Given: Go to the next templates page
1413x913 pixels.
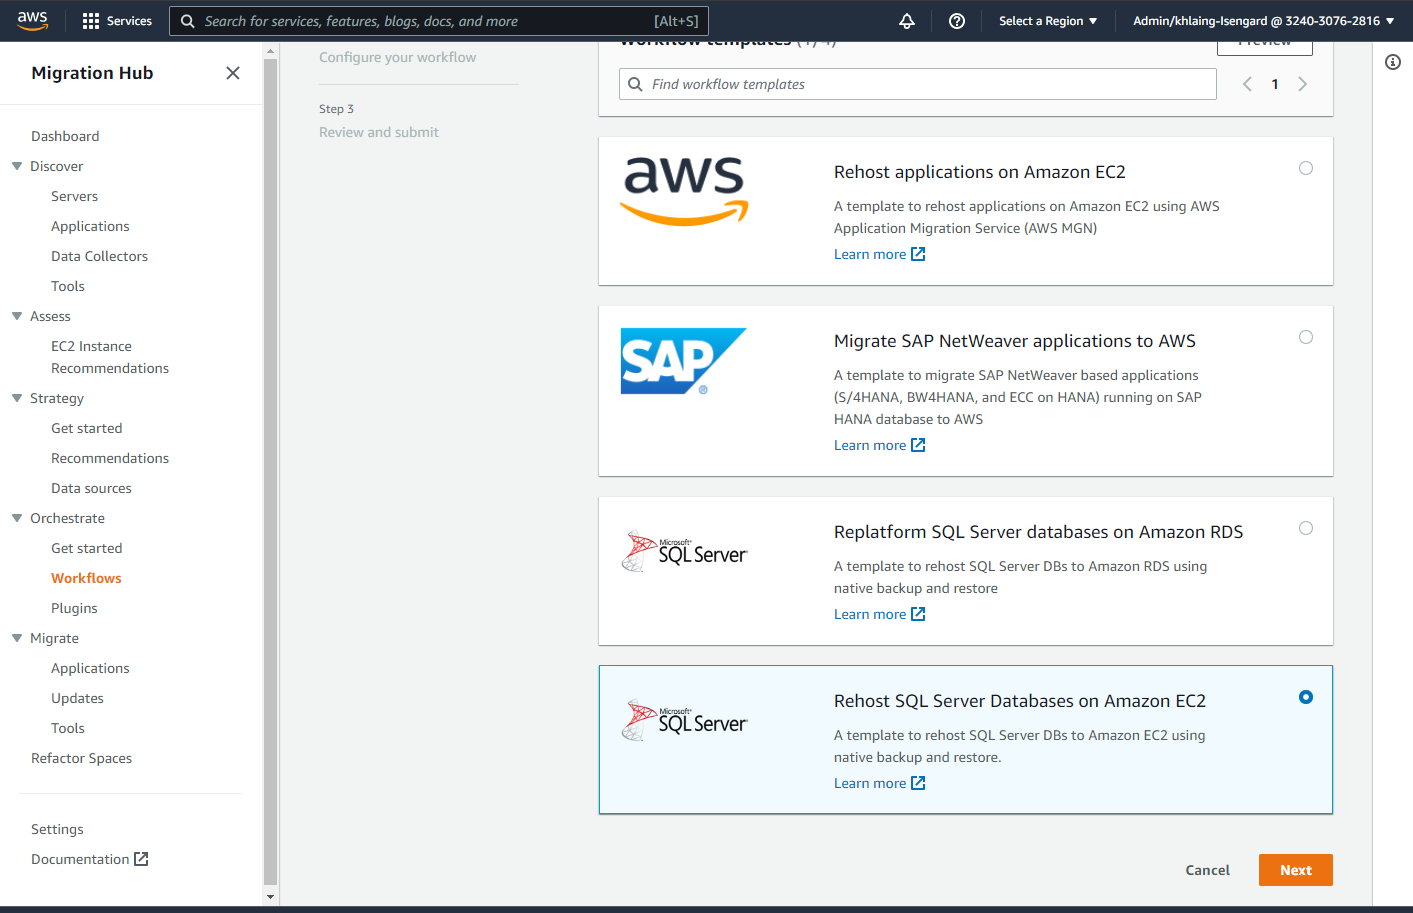Looking at the screenshot, I should pos(1302,84).
